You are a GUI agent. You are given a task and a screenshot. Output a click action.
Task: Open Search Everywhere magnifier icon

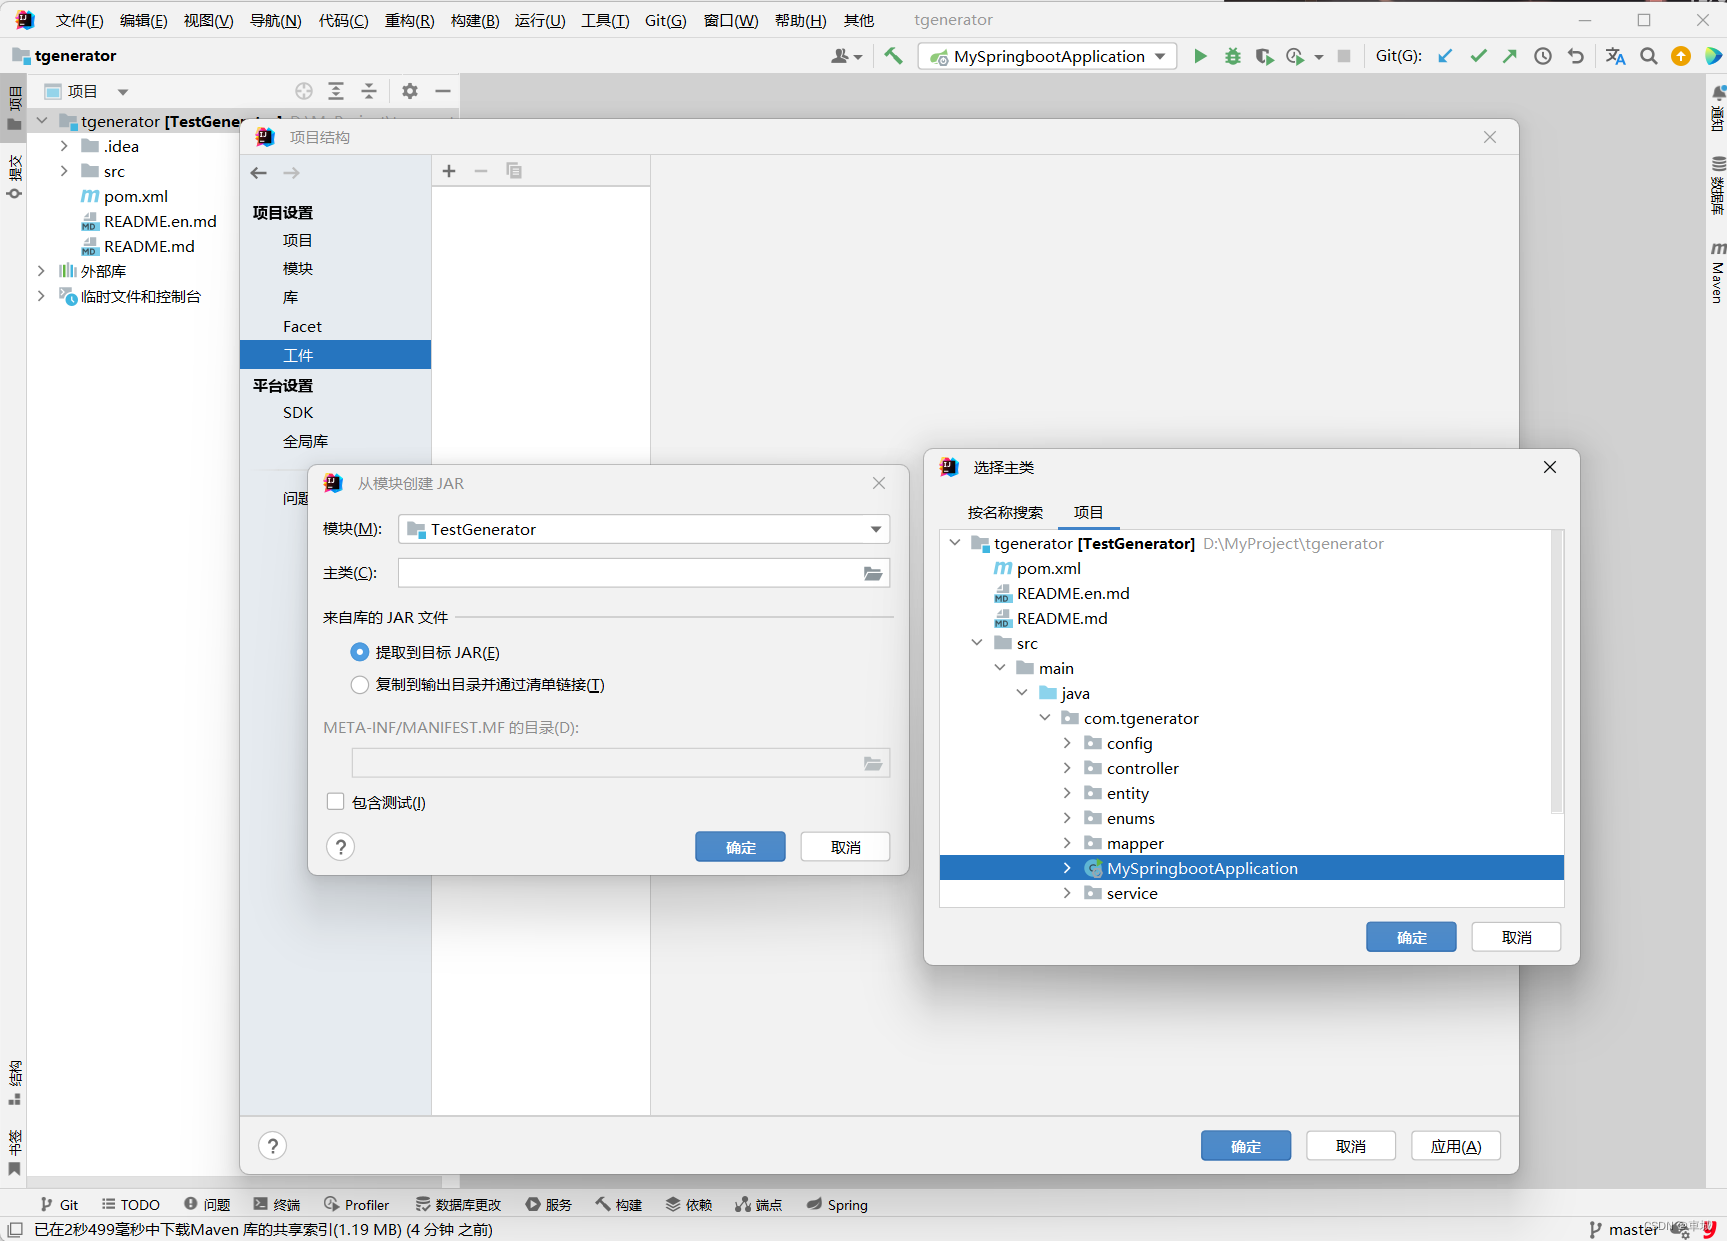point(1649,56)
